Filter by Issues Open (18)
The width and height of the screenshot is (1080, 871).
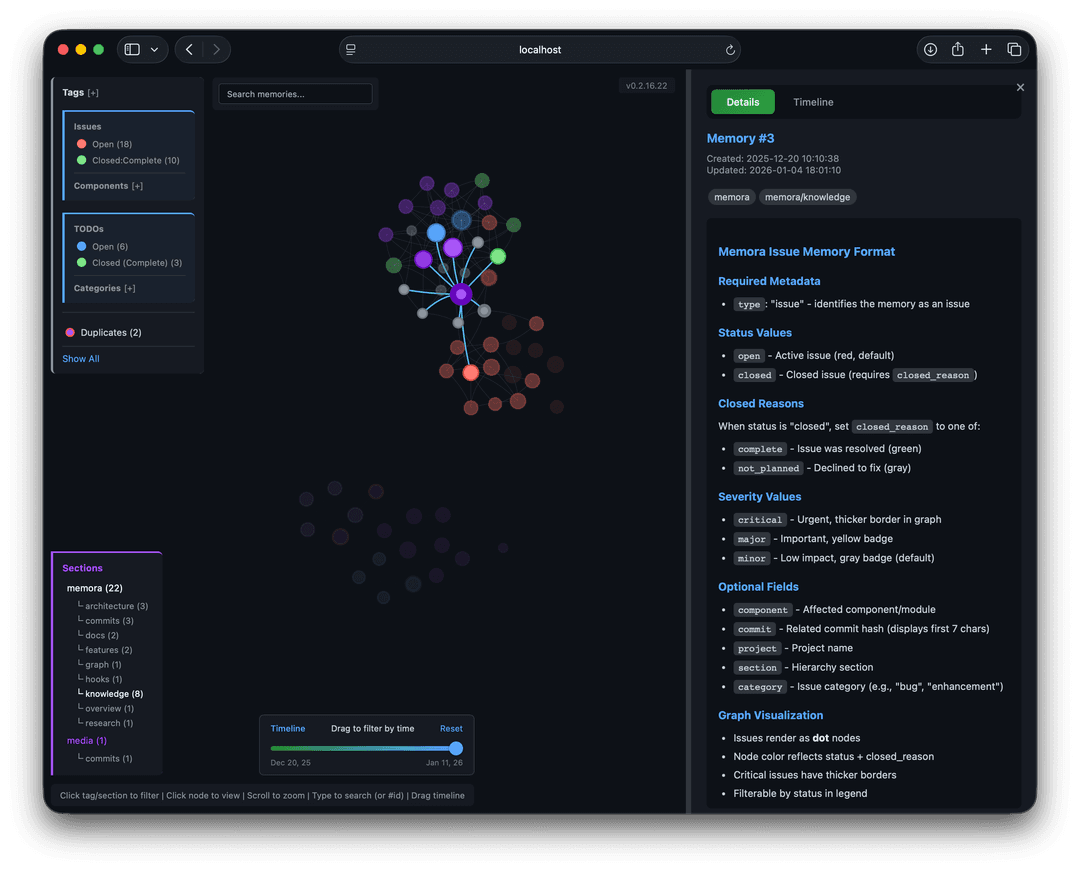click(104, 144)
